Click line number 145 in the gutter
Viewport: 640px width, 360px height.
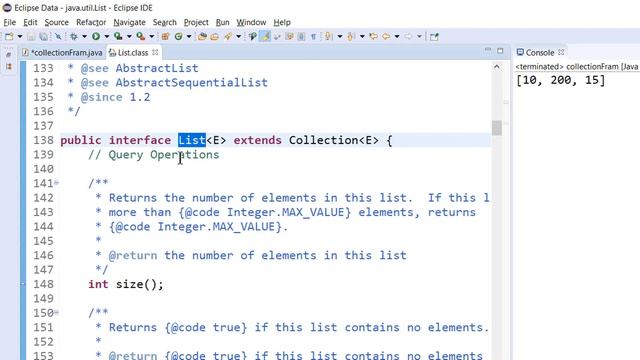(x=43, y=241)
